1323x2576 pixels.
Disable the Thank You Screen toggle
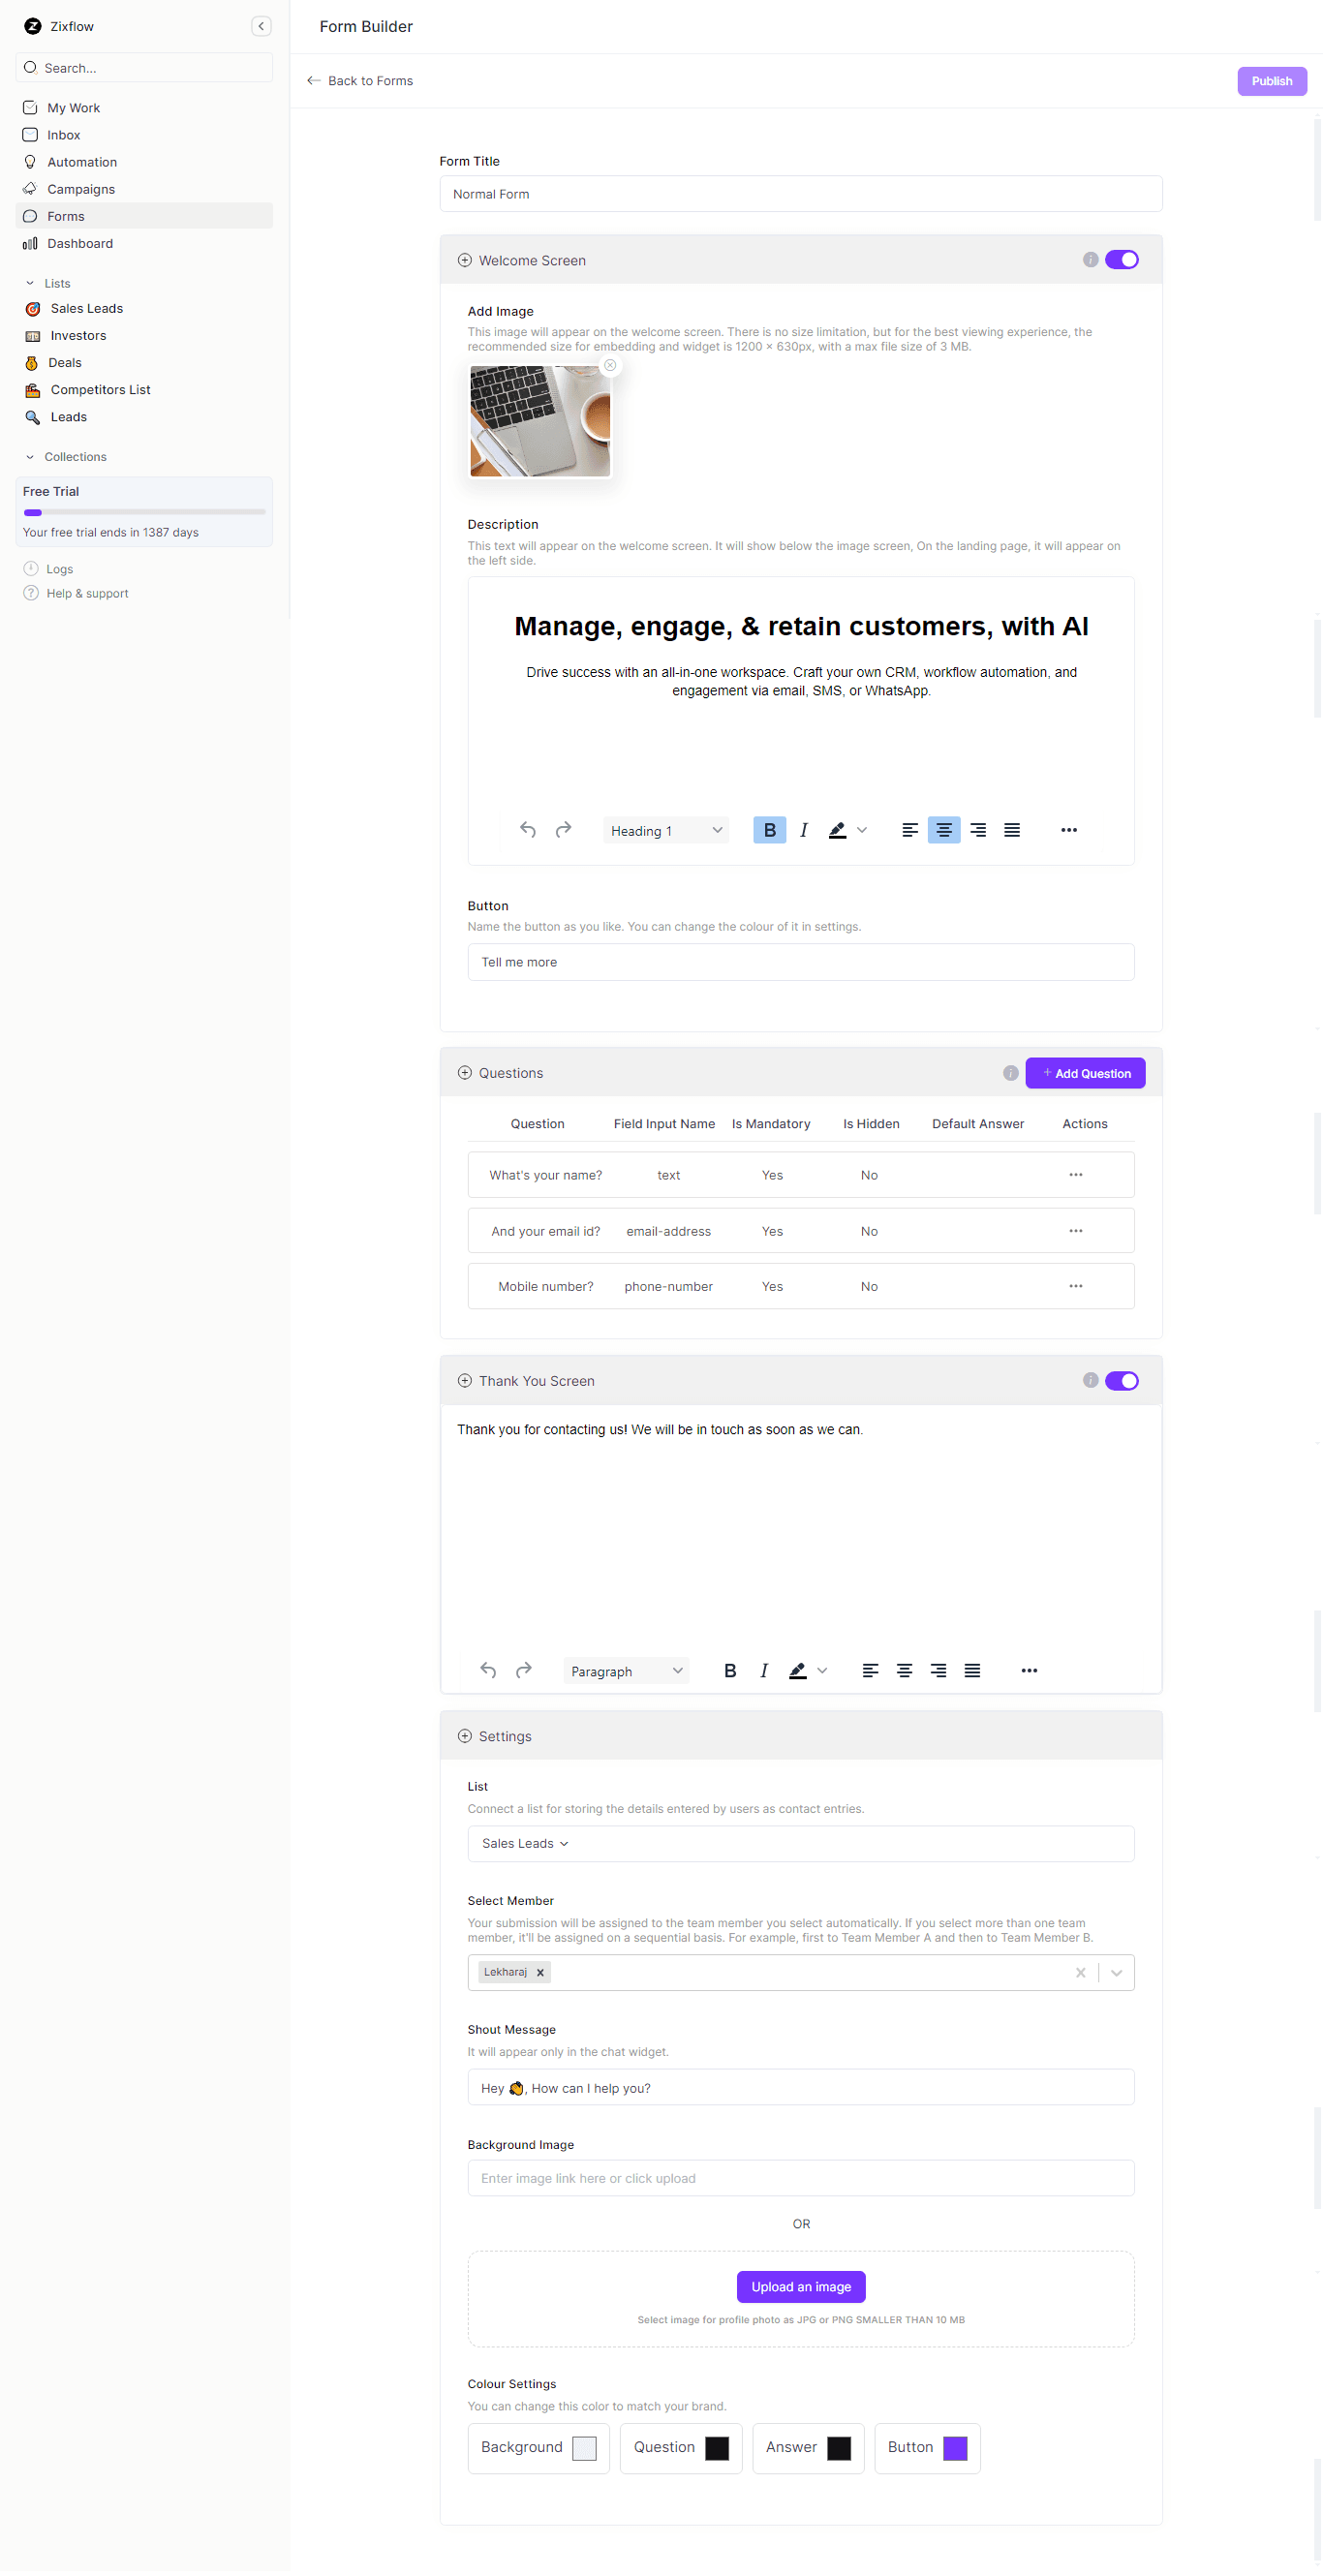1122,1380
